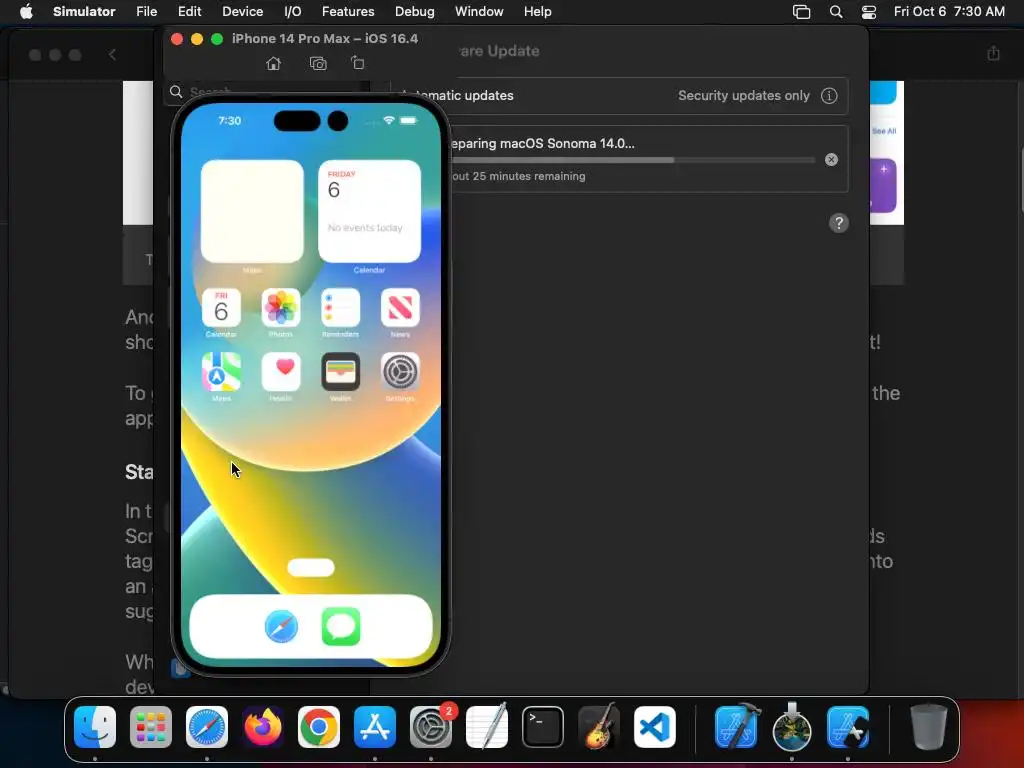The width and height of the screenshot is (1024, 768).
Task: Open System Settings from the Dock
Action: point(431,727)
